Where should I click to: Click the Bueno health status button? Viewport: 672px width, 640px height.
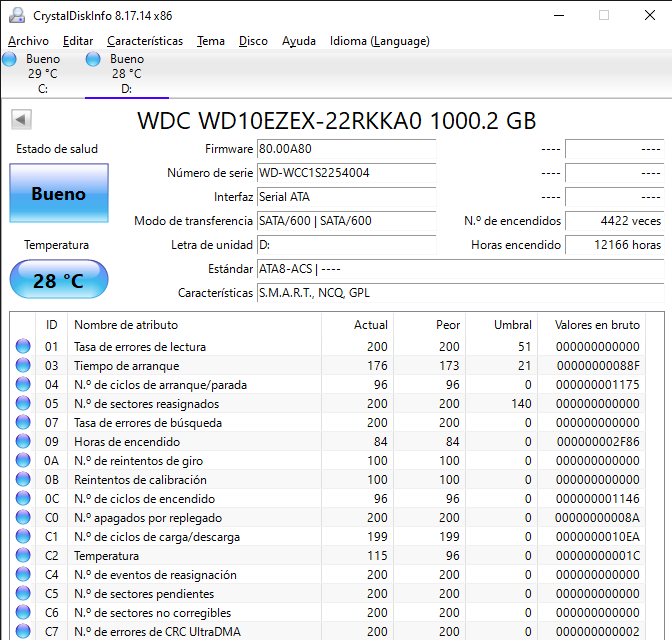pos(59,193)
